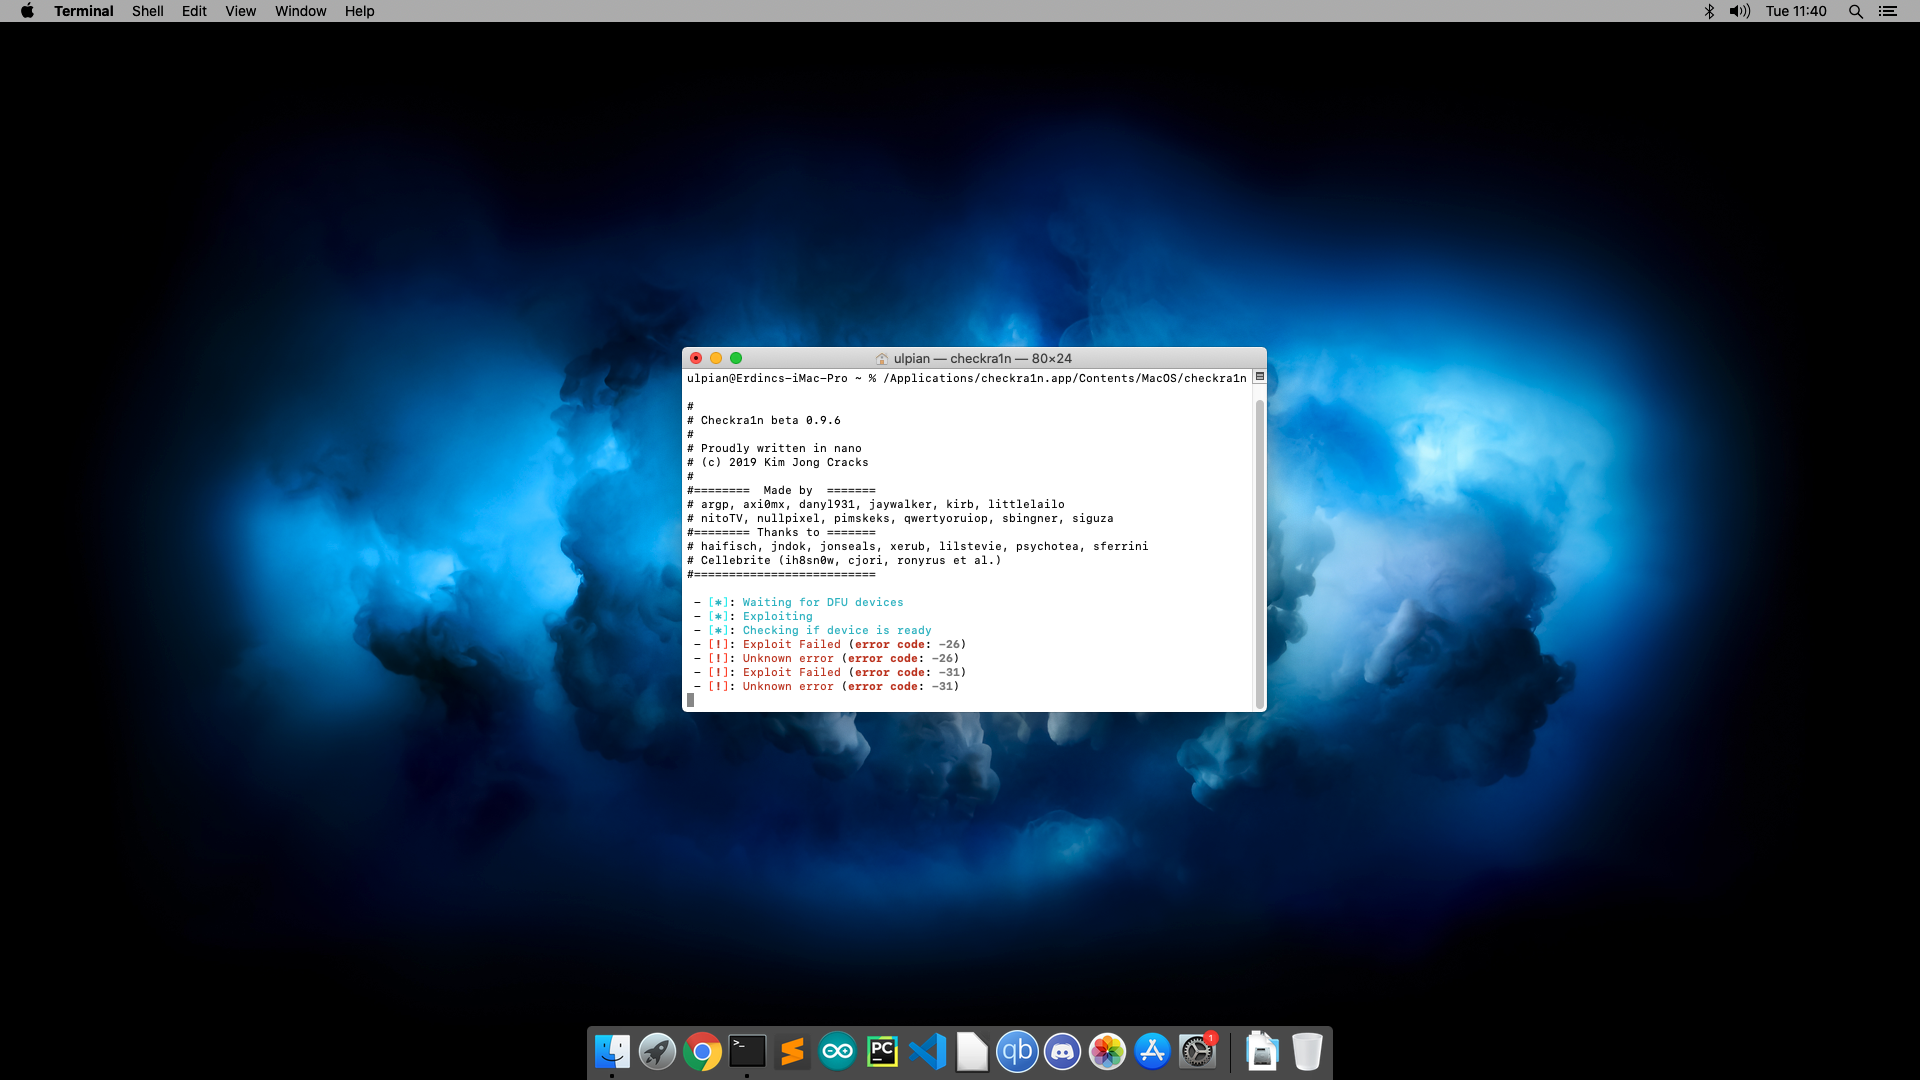The width and height of the screenshot is (1920, 1080).
Task: Open Spotlight search
Action: click(x=1855, y=11)
